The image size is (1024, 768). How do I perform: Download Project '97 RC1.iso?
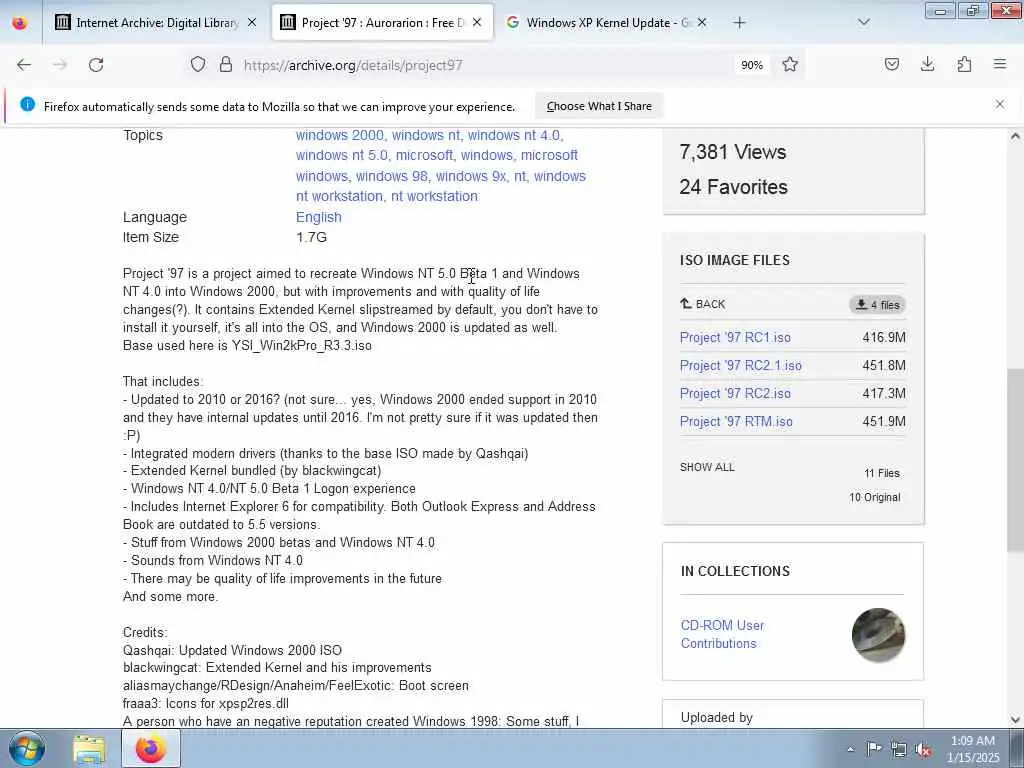(735, 338)
